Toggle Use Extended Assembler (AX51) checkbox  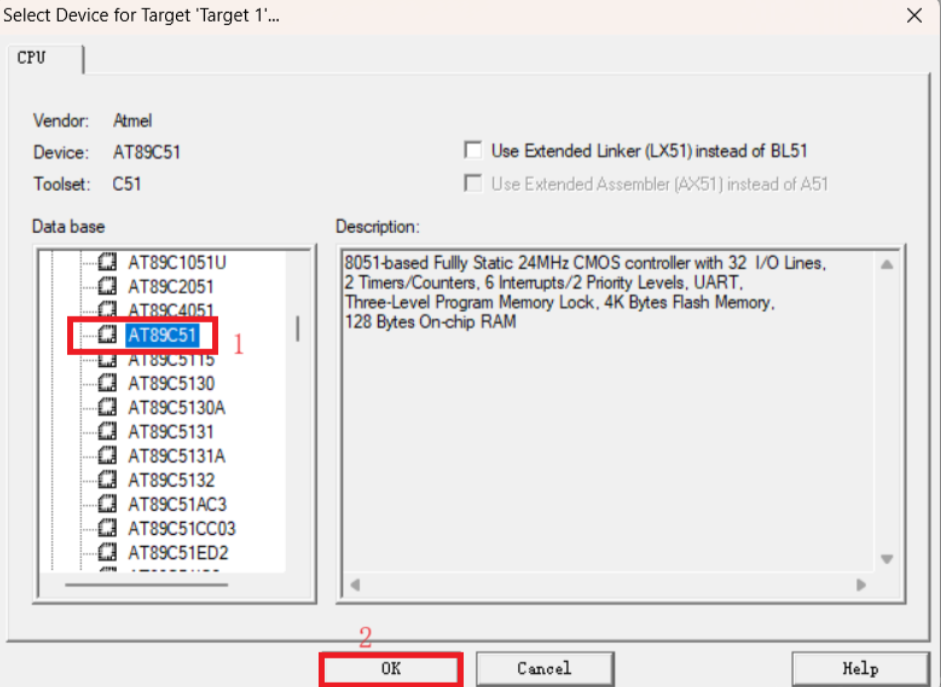[x=473, y=183]
